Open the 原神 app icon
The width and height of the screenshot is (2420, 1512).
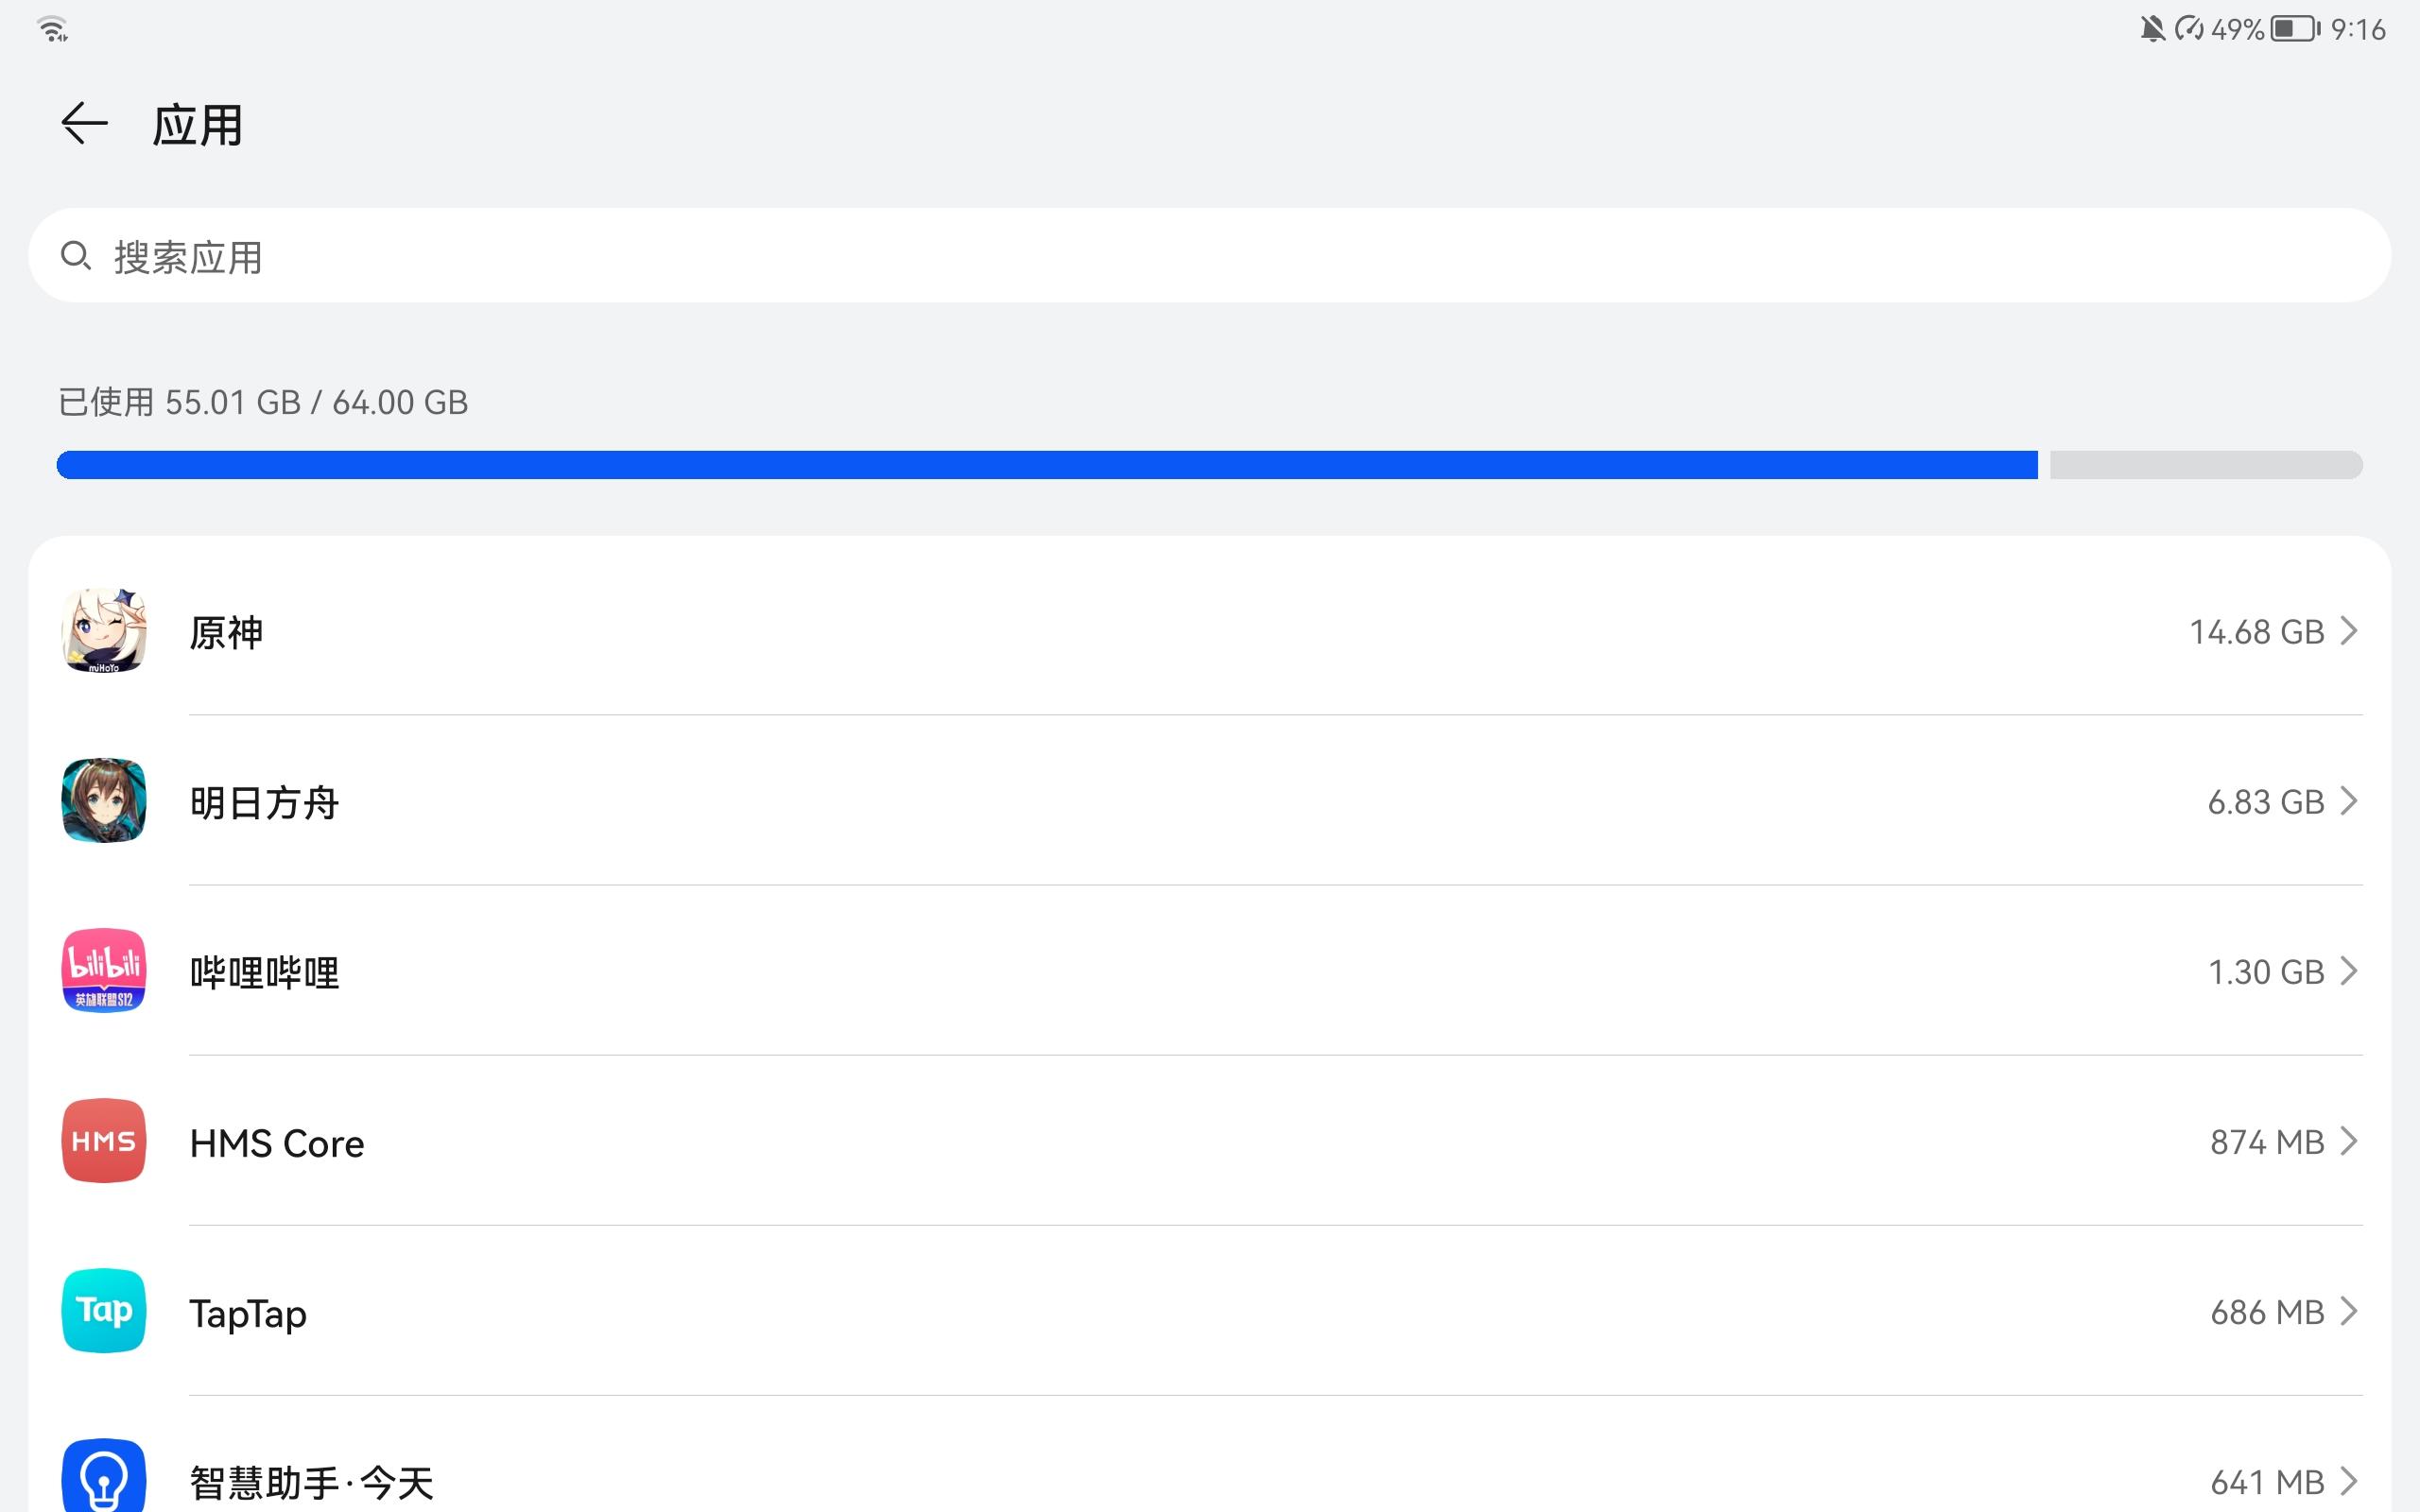[104, 631]
